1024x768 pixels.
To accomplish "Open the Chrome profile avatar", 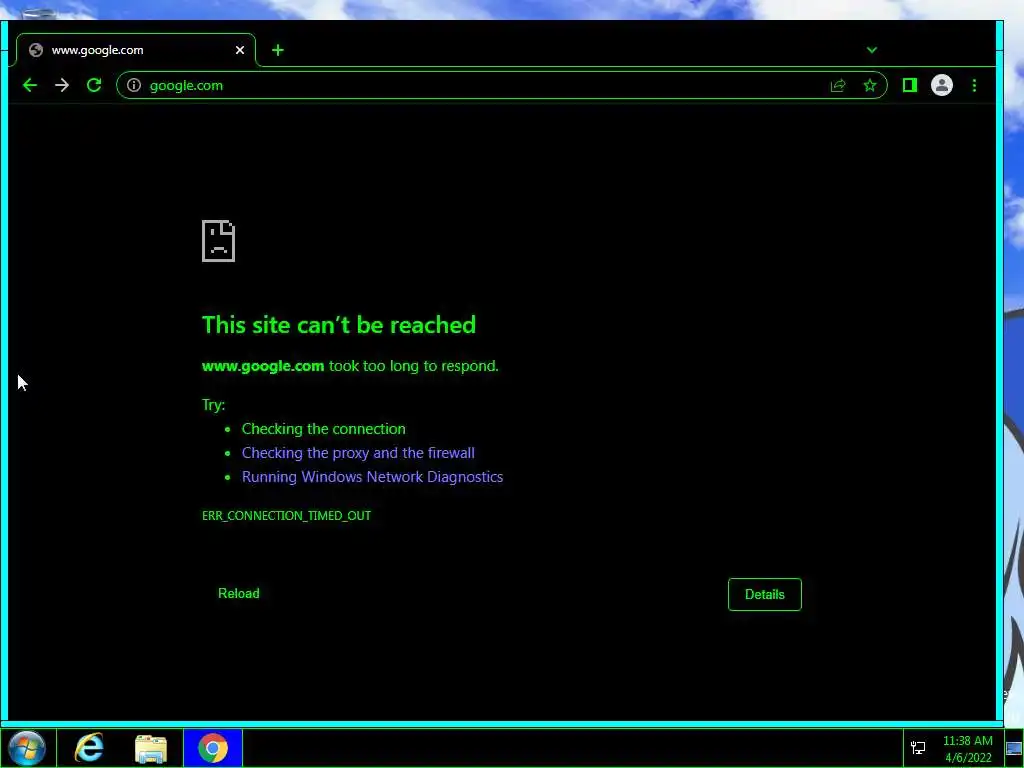I will [x=942, y=86].
